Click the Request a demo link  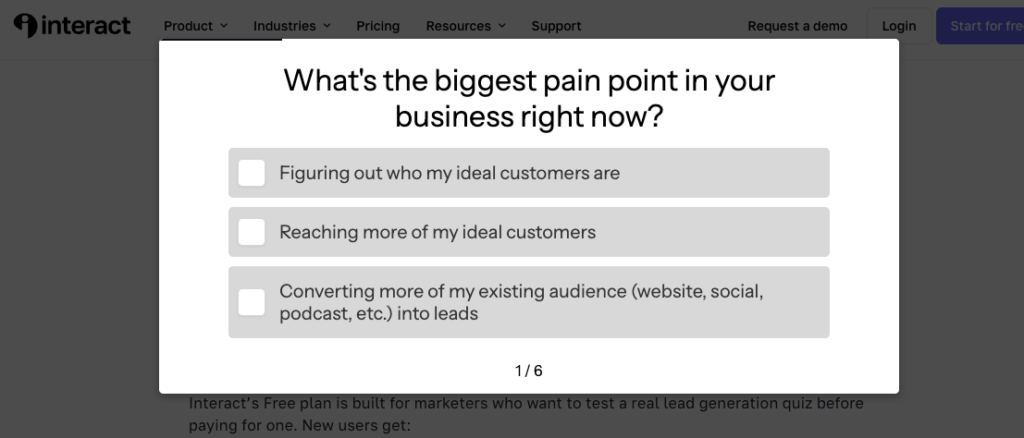coord(797,26)
